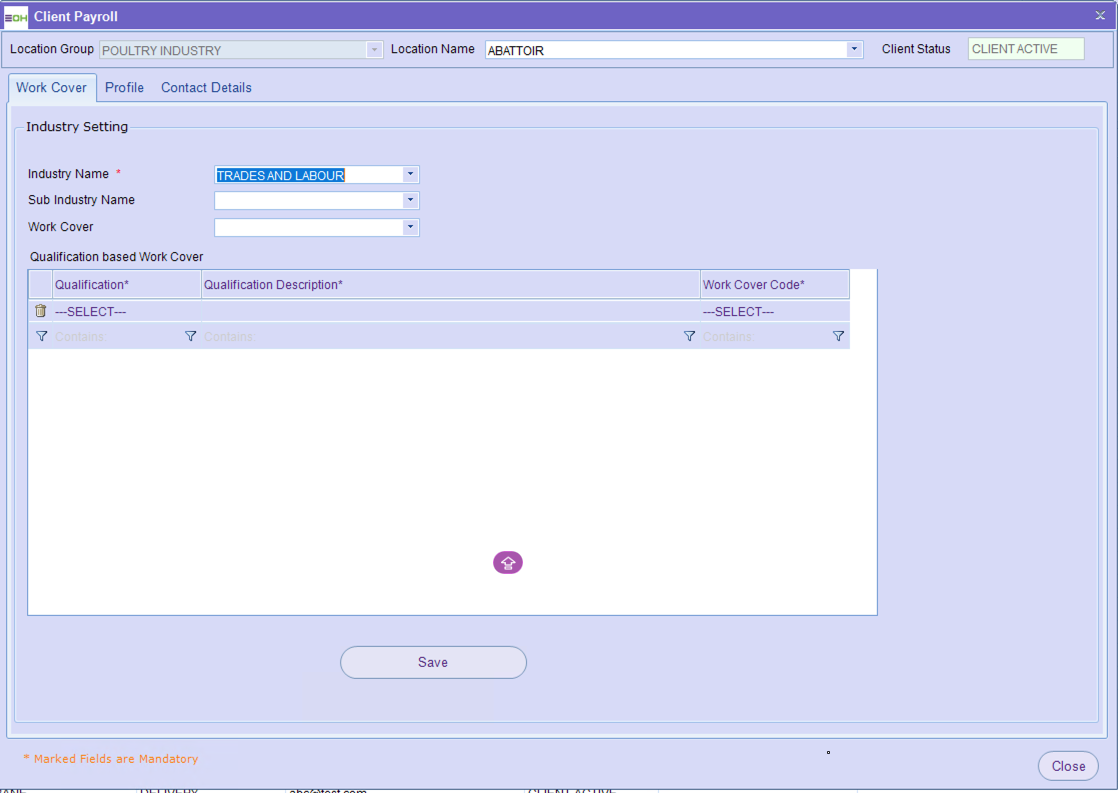Open the Sub Industry Name dropdown
Image resolution: width=1118 pixels, height=793 pixels.
pos(410,200)
